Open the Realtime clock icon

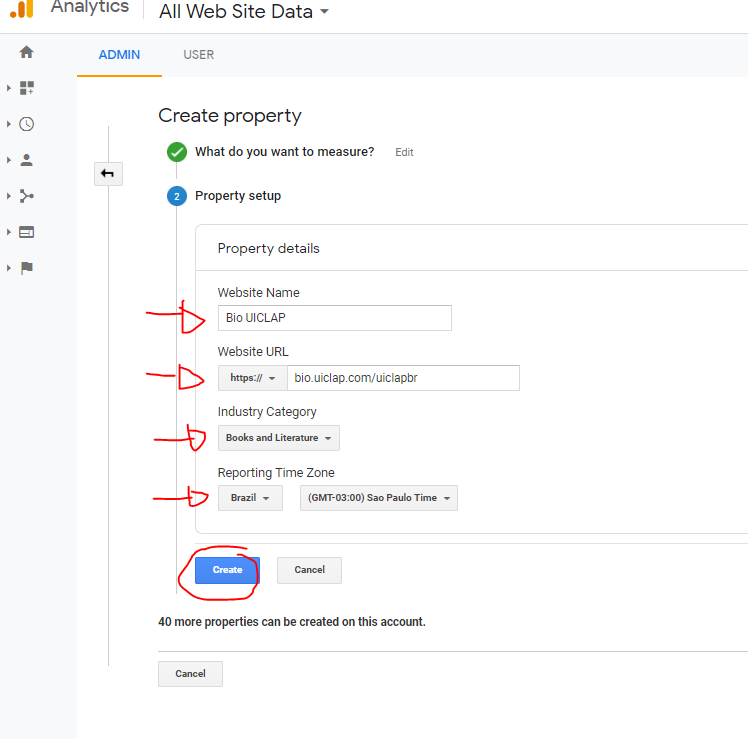pyautogui.click(x=27, y=124)
